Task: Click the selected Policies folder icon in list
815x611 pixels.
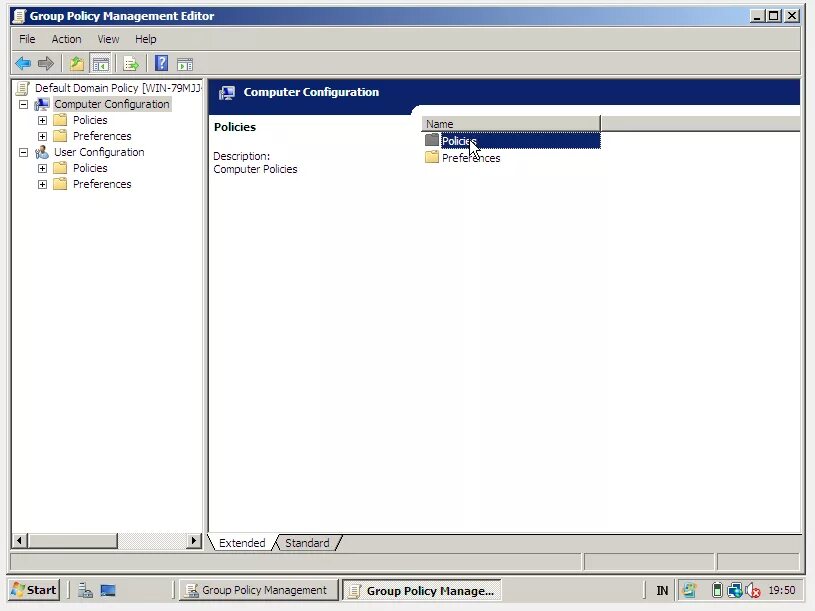Action: (x=432, y=140)
